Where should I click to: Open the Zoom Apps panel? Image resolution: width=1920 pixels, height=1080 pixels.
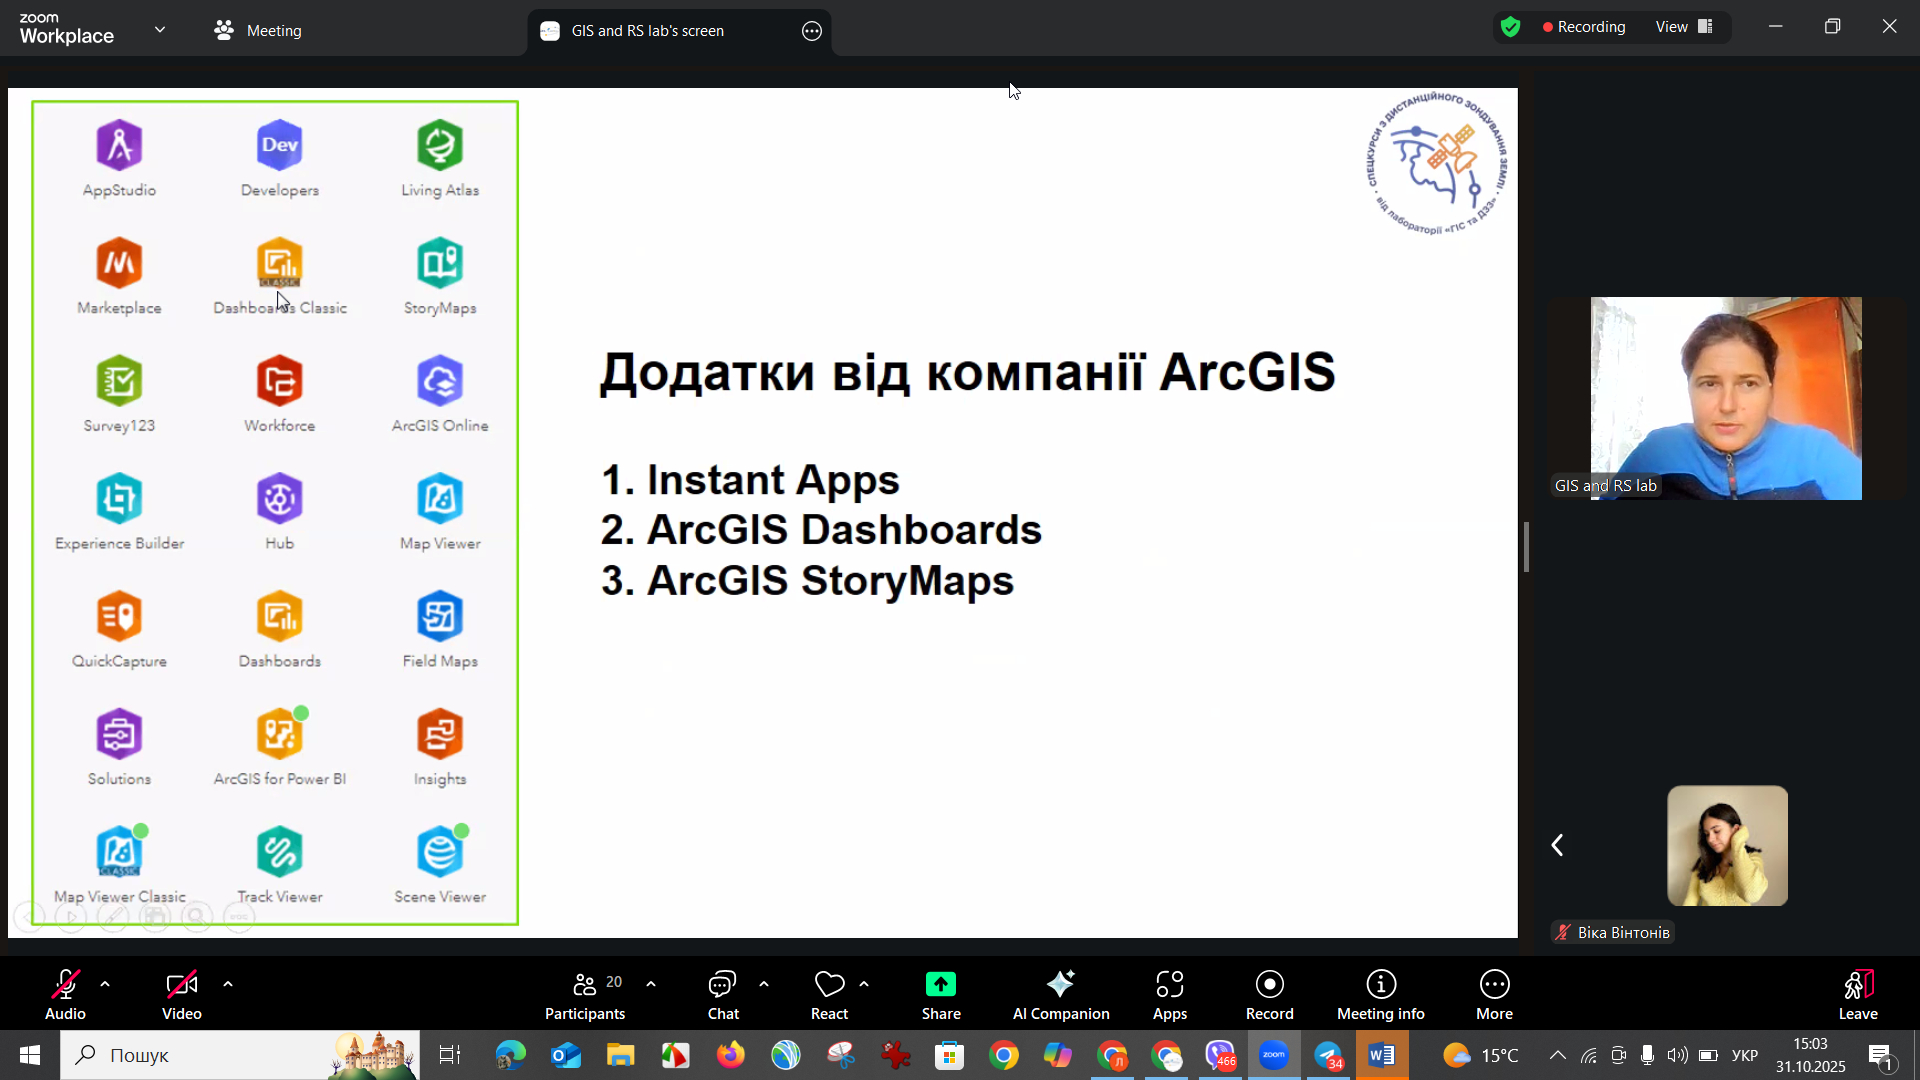click(1169, 994)
